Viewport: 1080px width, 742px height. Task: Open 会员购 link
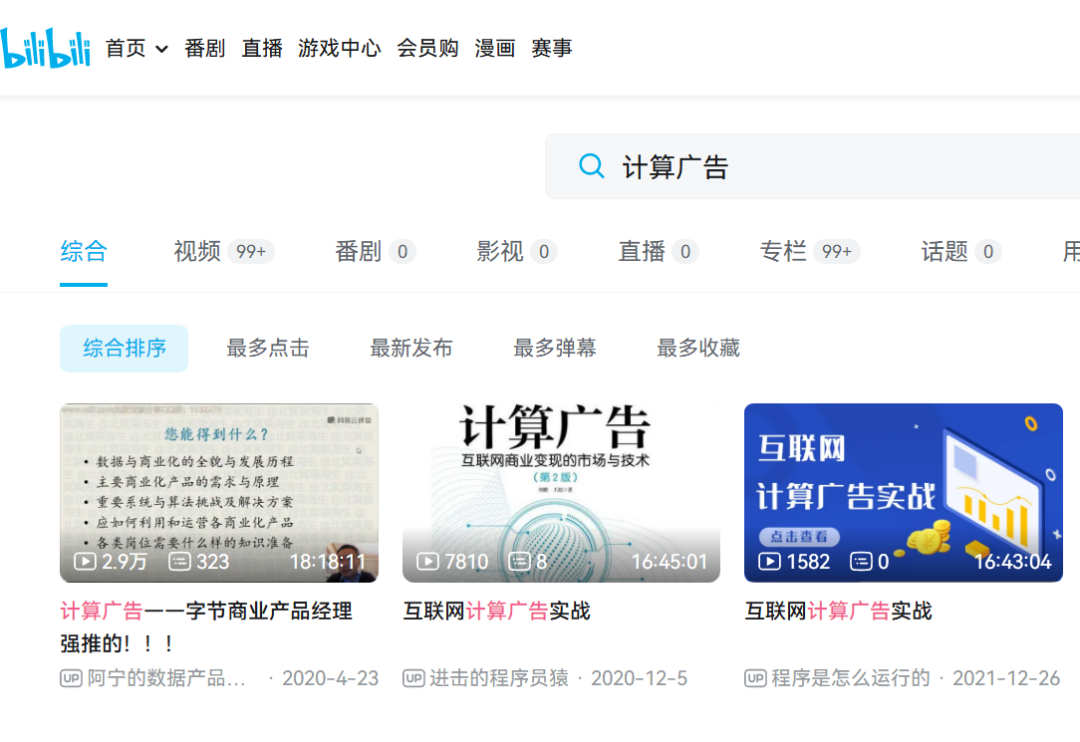coord(427,48)
